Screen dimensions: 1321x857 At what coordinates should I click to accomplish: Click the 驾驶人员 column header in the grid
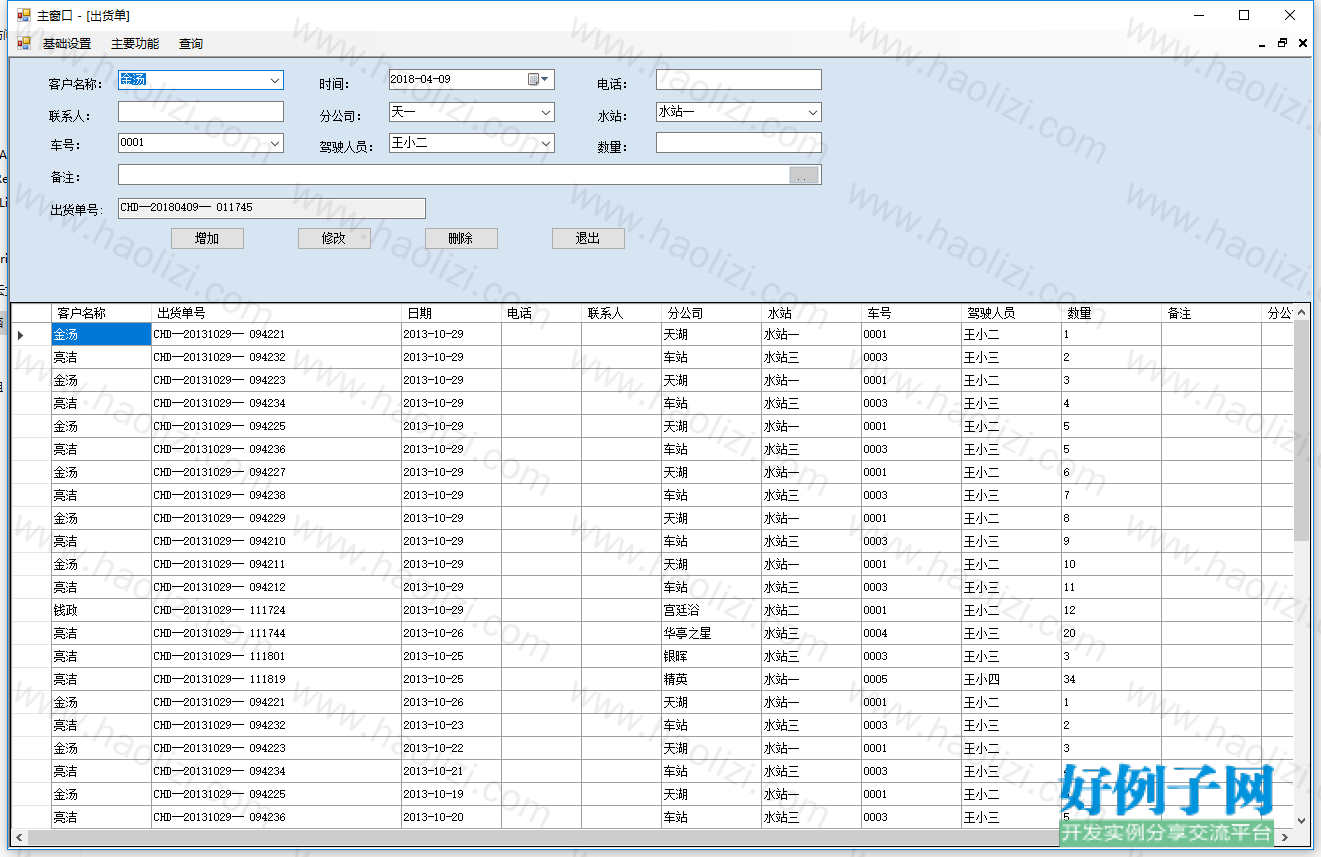pos(1011,313)
